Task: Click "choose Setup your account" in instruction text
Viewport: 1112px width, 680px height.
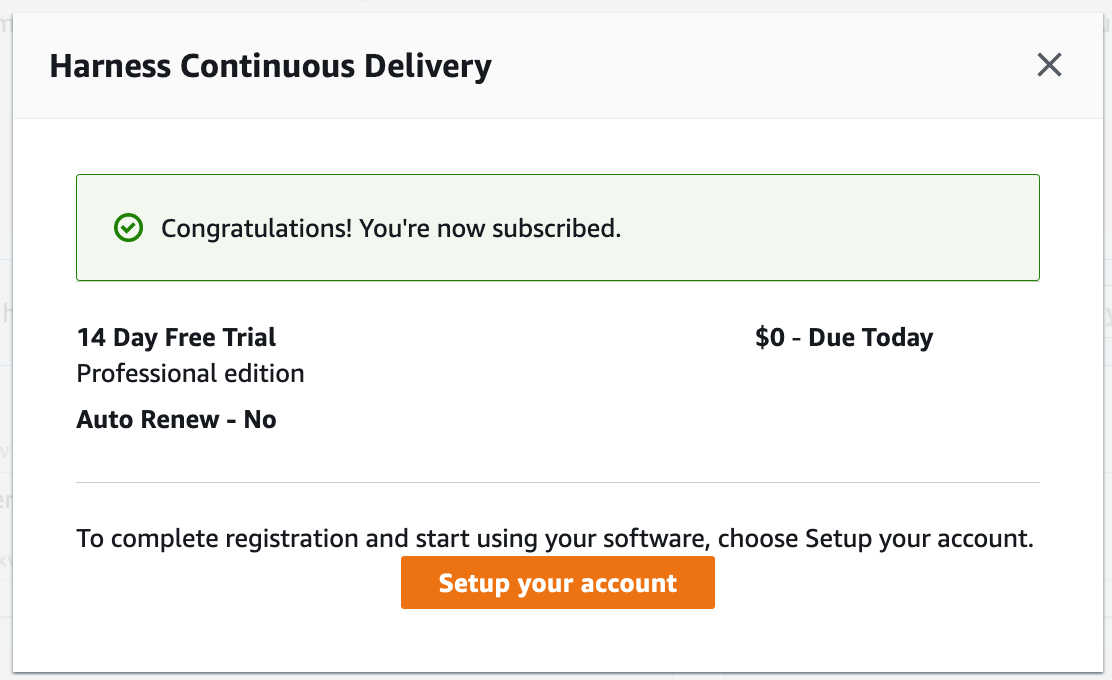Action: [x=876, y=538]
